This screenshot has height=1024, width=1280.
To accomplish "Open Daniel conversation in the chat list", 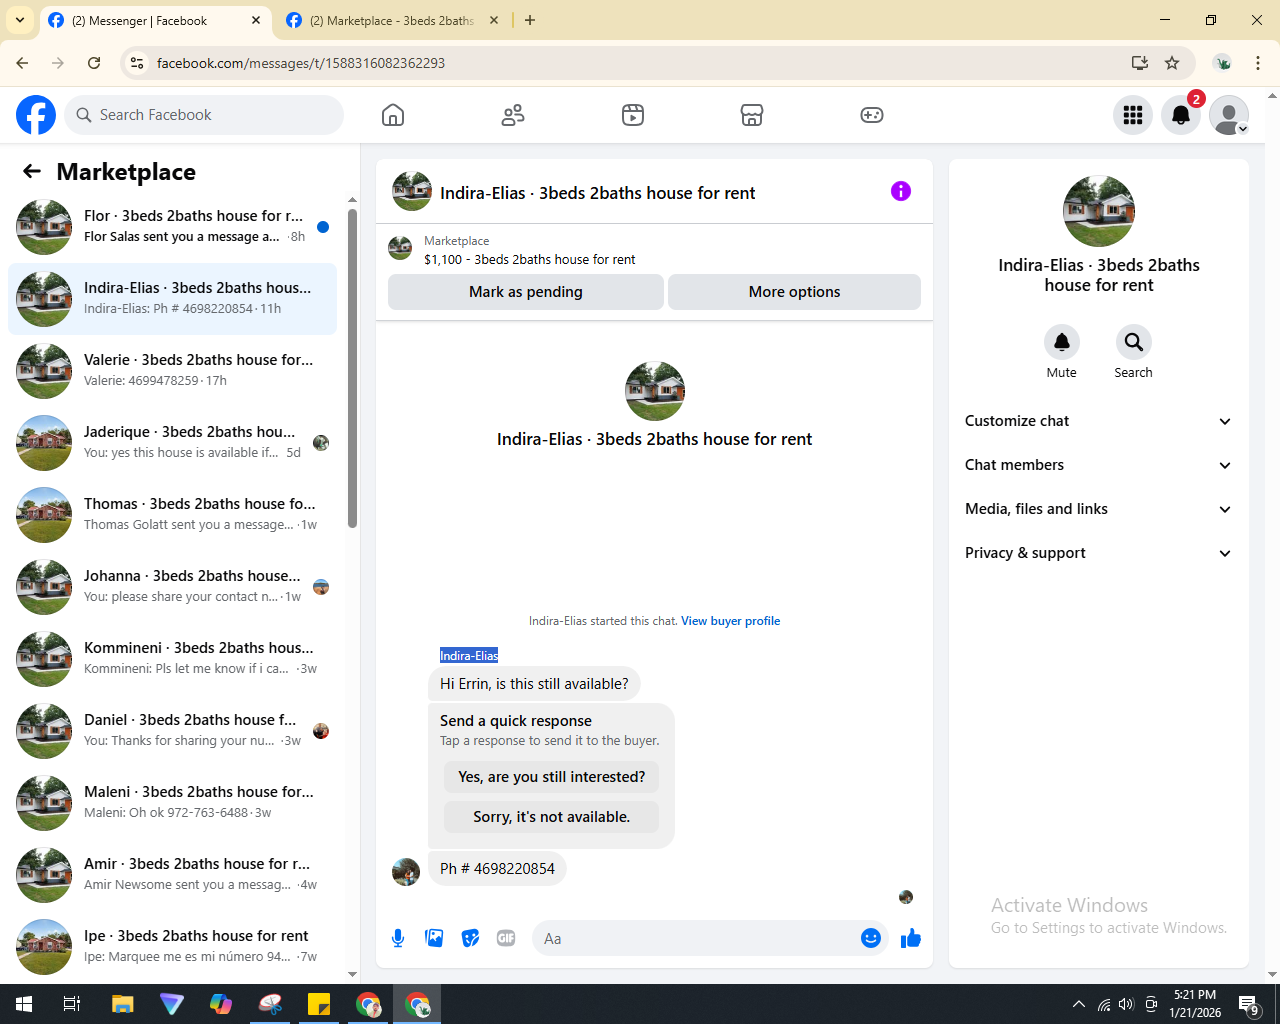I will point(172,731).
